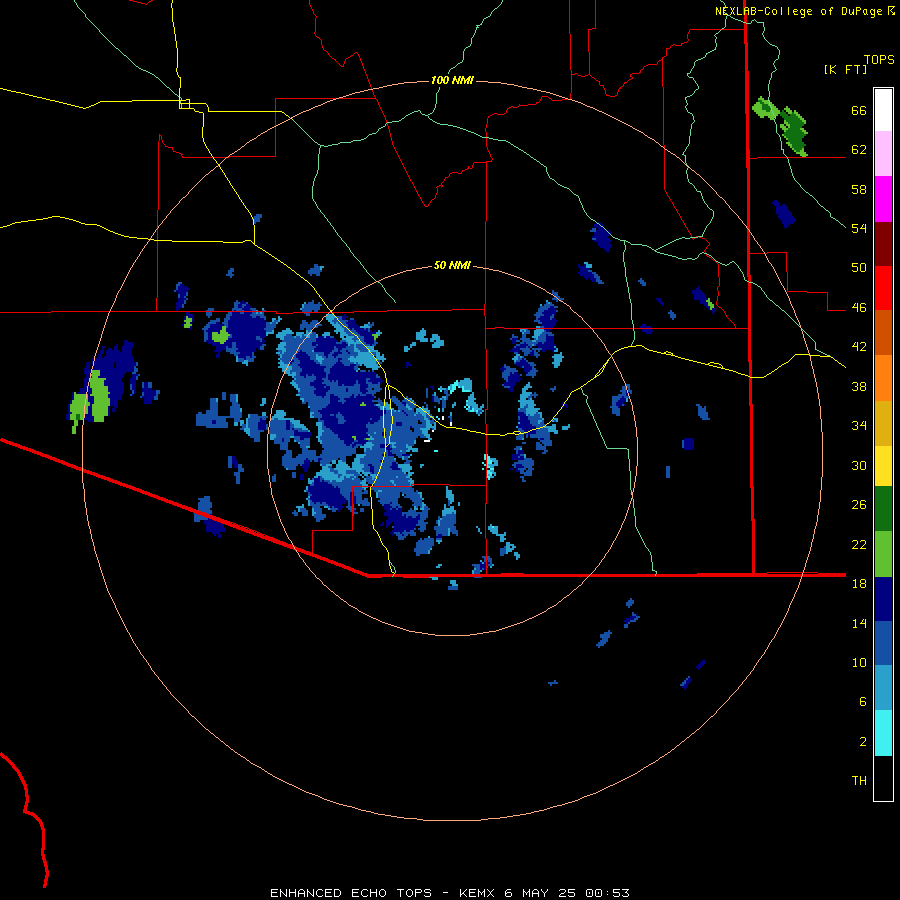
Task: Click the 54 legend value
Action: point(859,228)
